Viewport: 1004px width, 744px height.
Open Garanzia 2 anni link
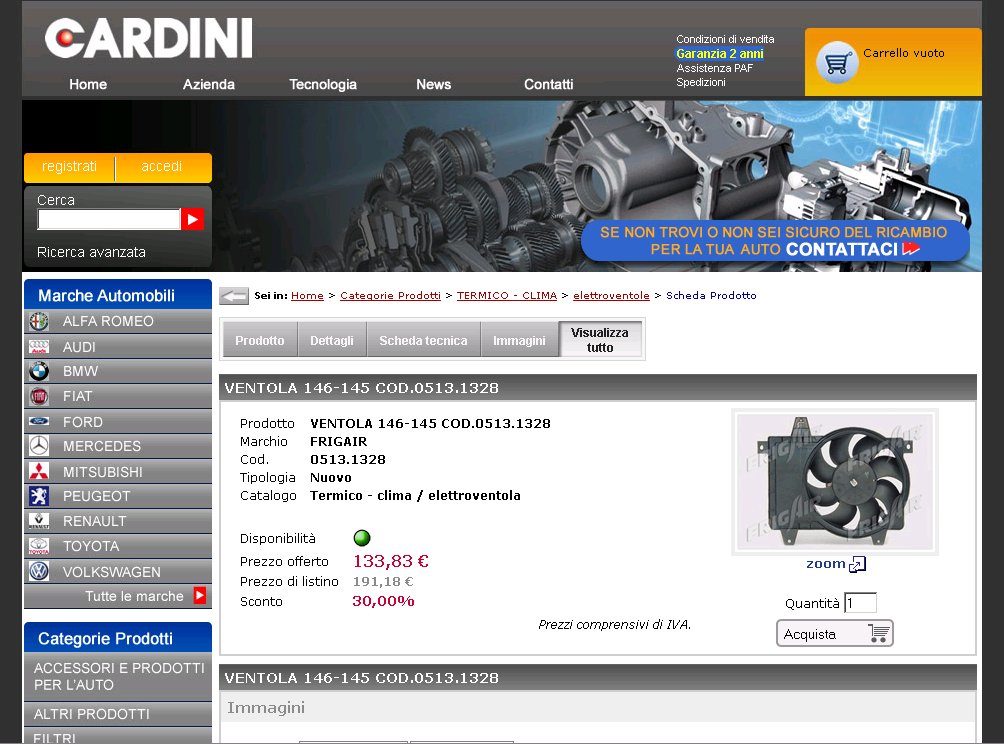click(720, 54)
